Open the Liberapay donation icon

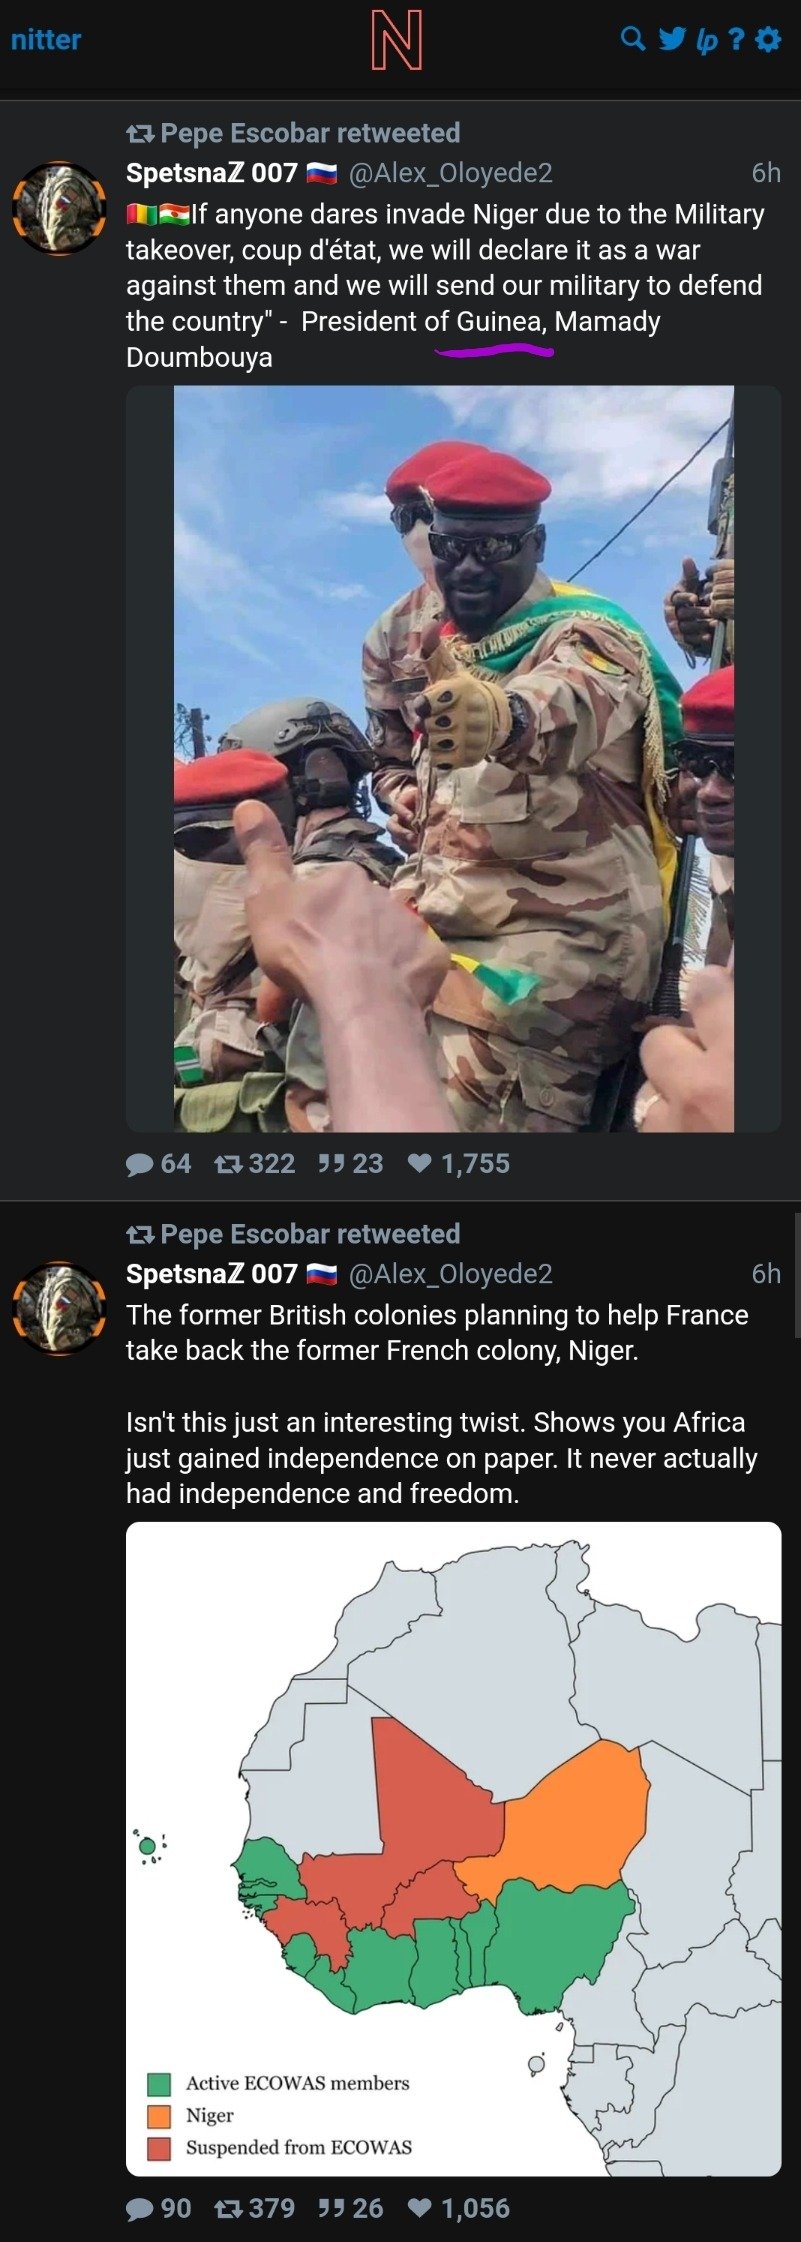coord(706,40)
